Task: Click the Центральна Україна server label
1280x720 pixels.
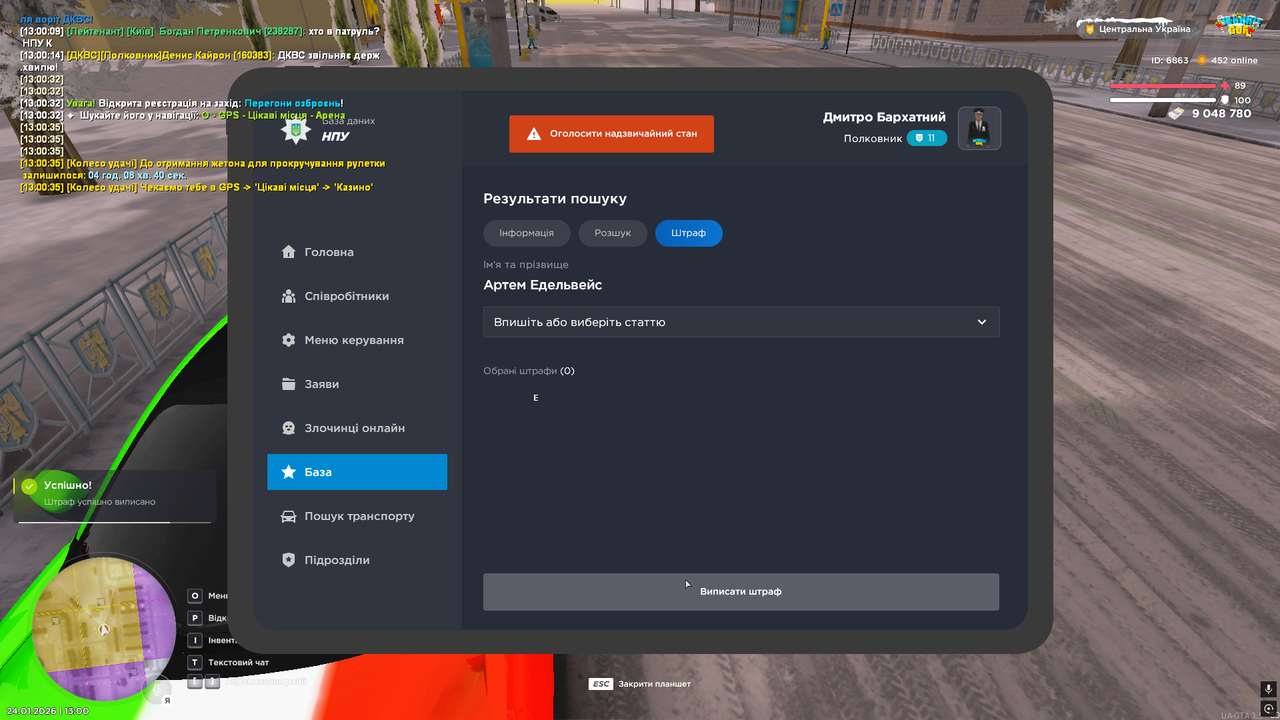Action: pyautogui.click(x=1145, y=29)
